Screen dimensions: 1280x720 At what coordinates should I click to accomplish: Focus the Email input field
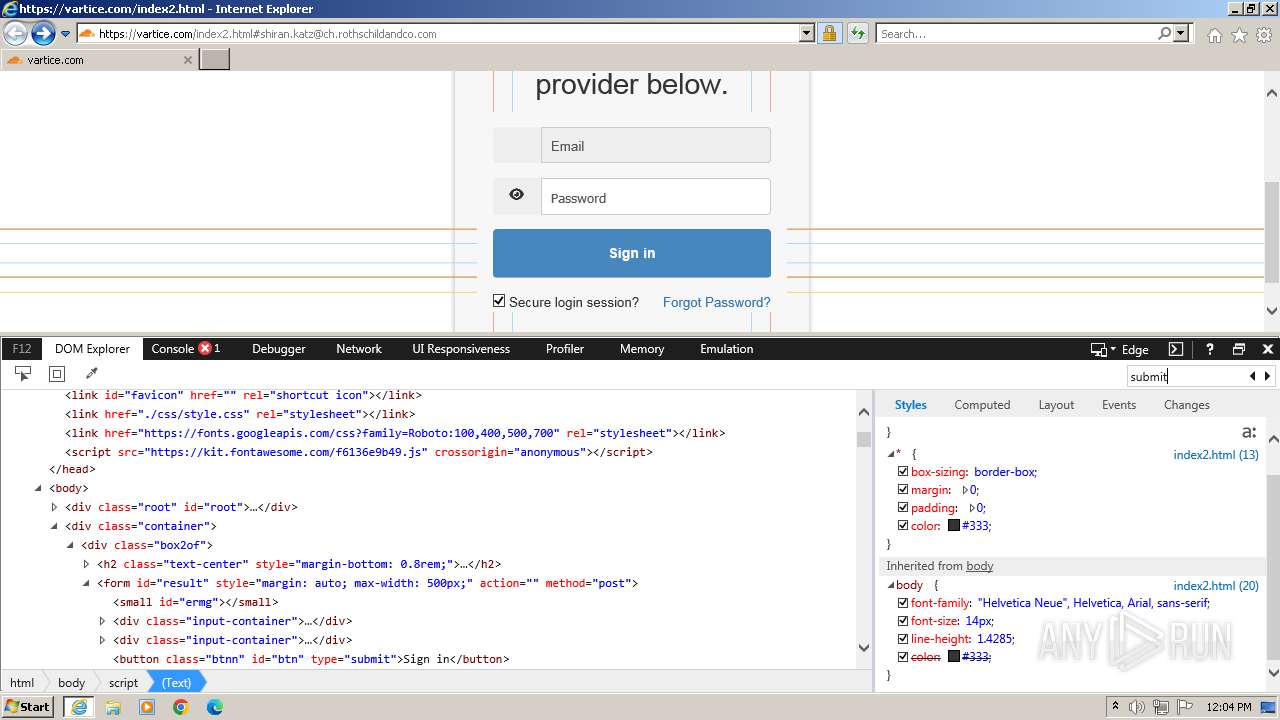(x=656, y=145)
